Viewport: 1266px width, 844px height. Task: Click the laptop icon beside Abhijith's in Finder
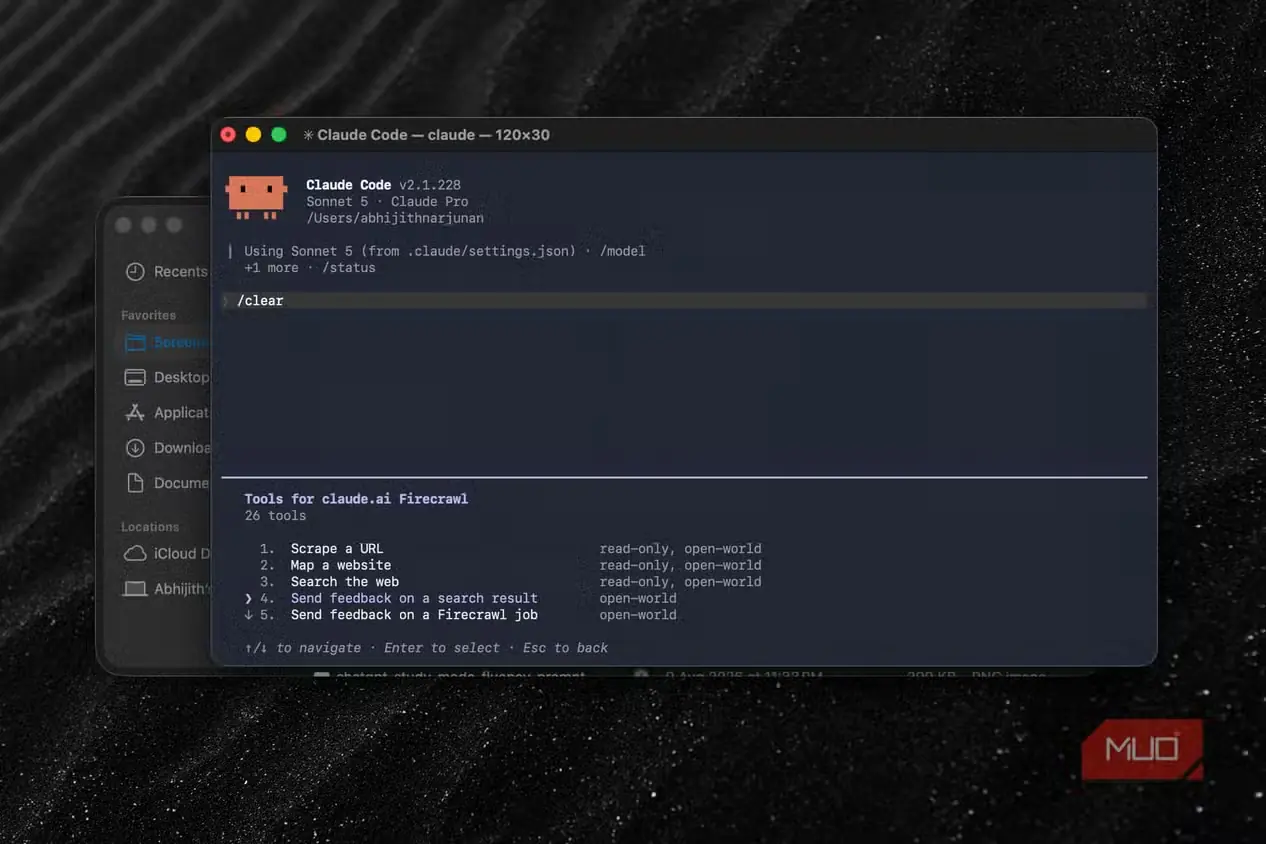[x=135, y=589]
